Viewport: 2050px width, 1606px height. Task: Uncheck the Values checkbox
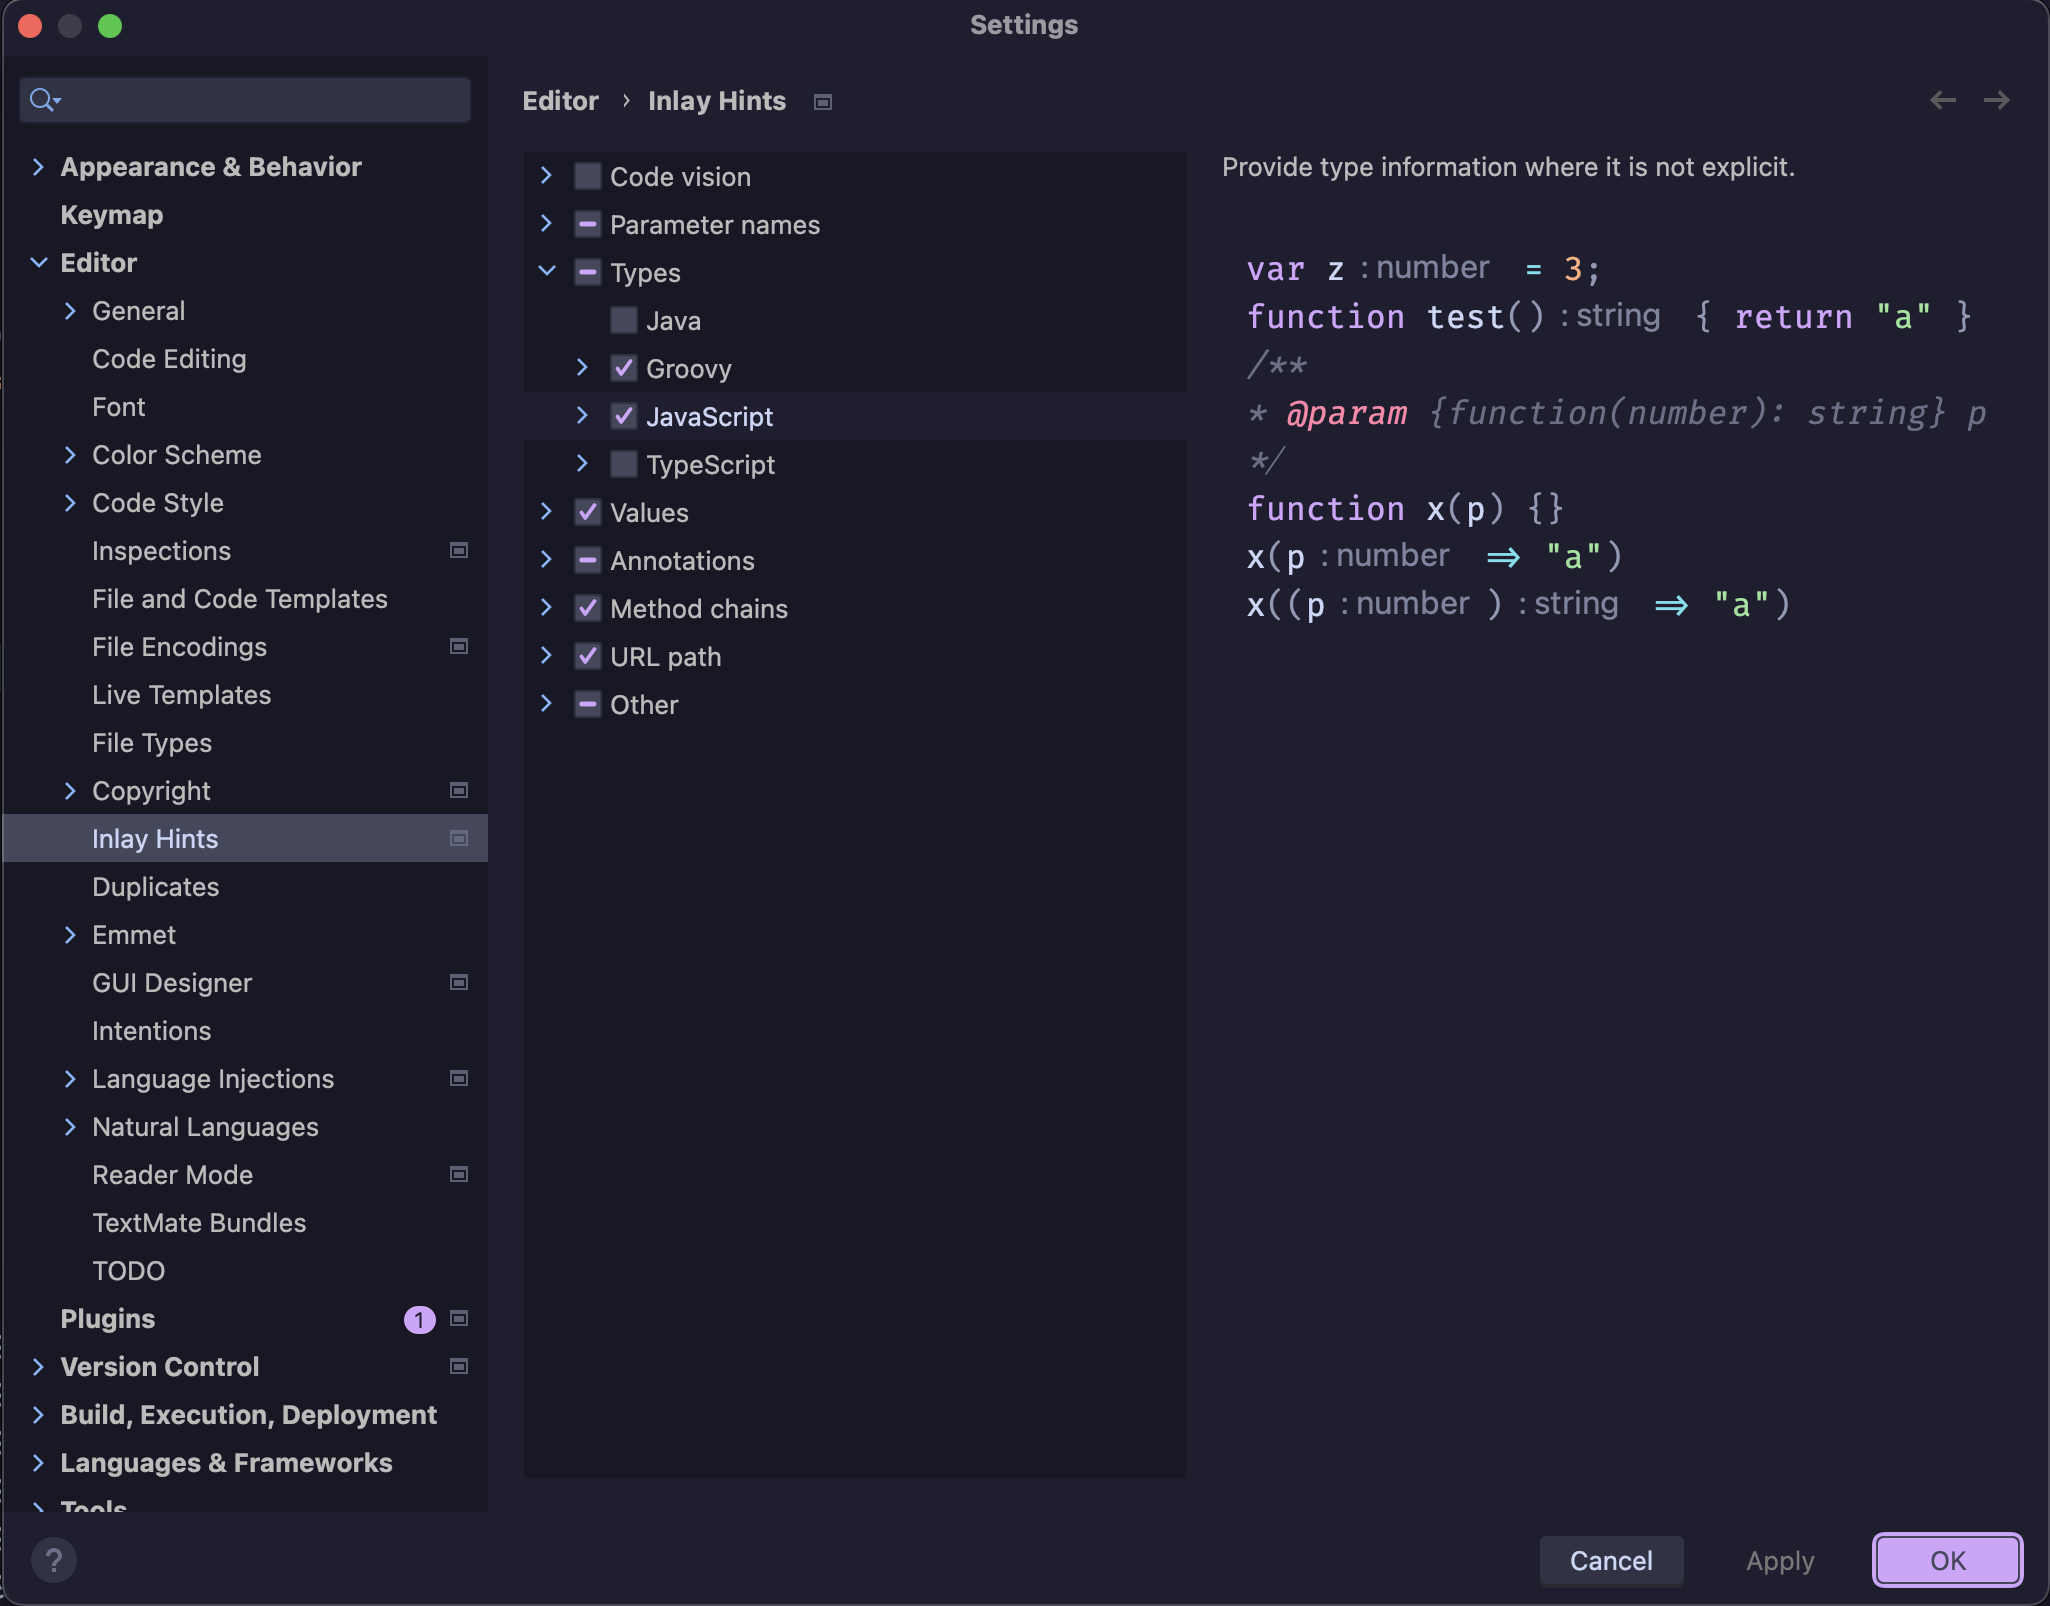588,513
